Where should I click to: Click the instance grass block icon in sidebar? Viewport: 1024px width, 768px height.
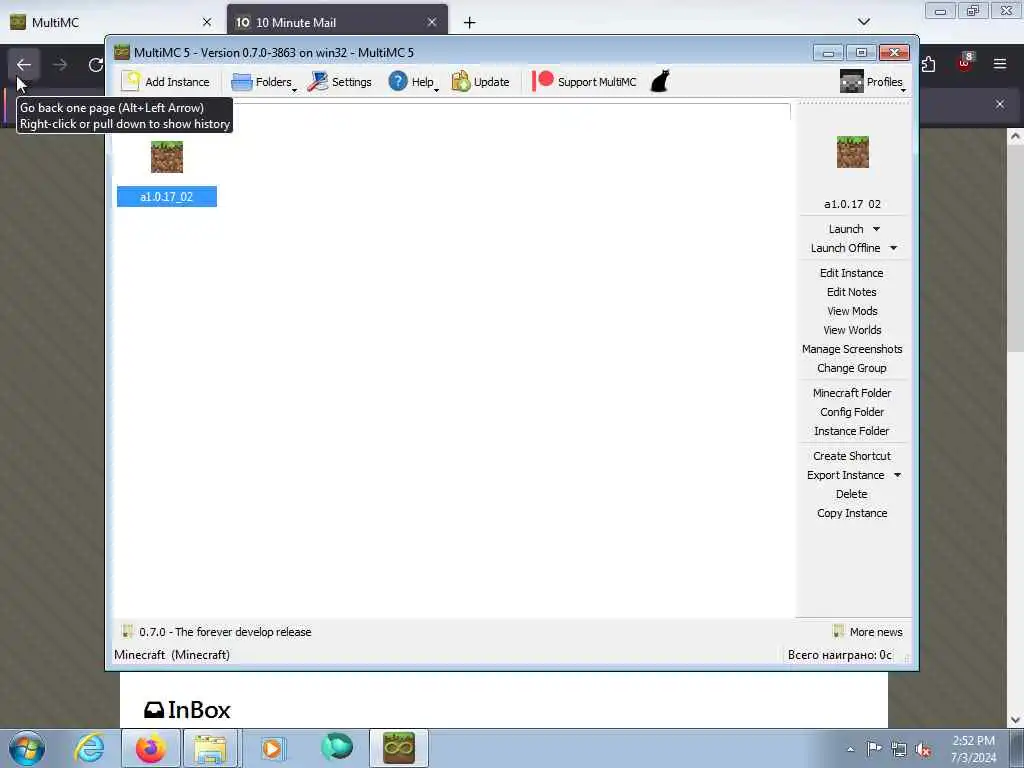(852, 152)
